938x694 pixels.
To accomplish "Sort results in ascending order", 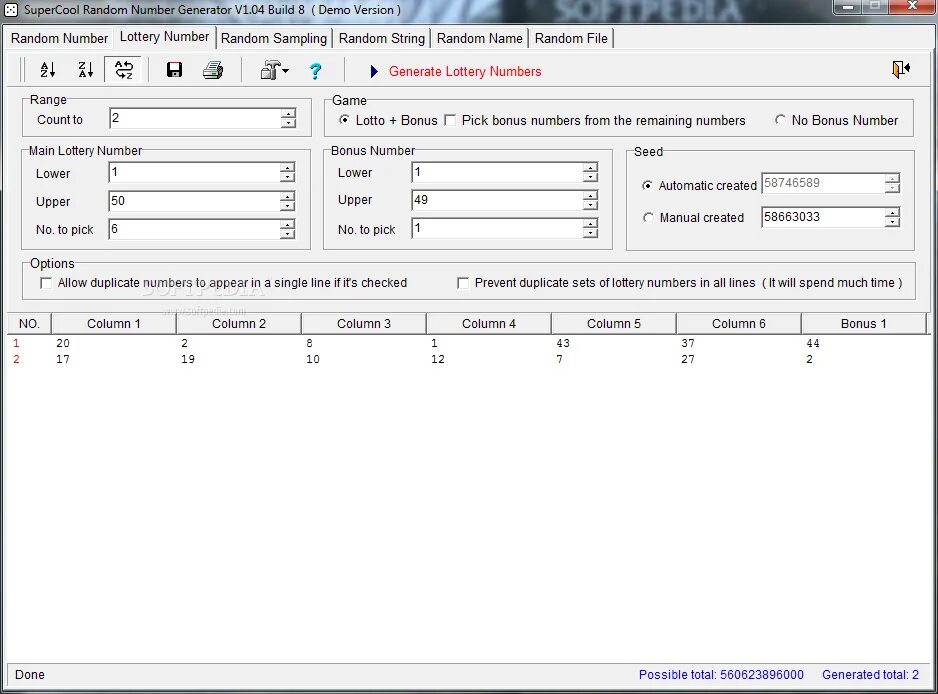I will click(x=48, y=70).
